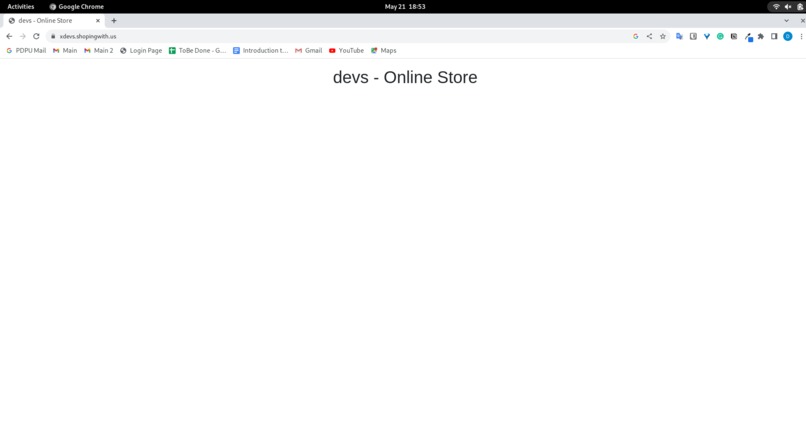Click the Google icon in address bar
This screenshot has width=806, height=426.
[636, 36]
